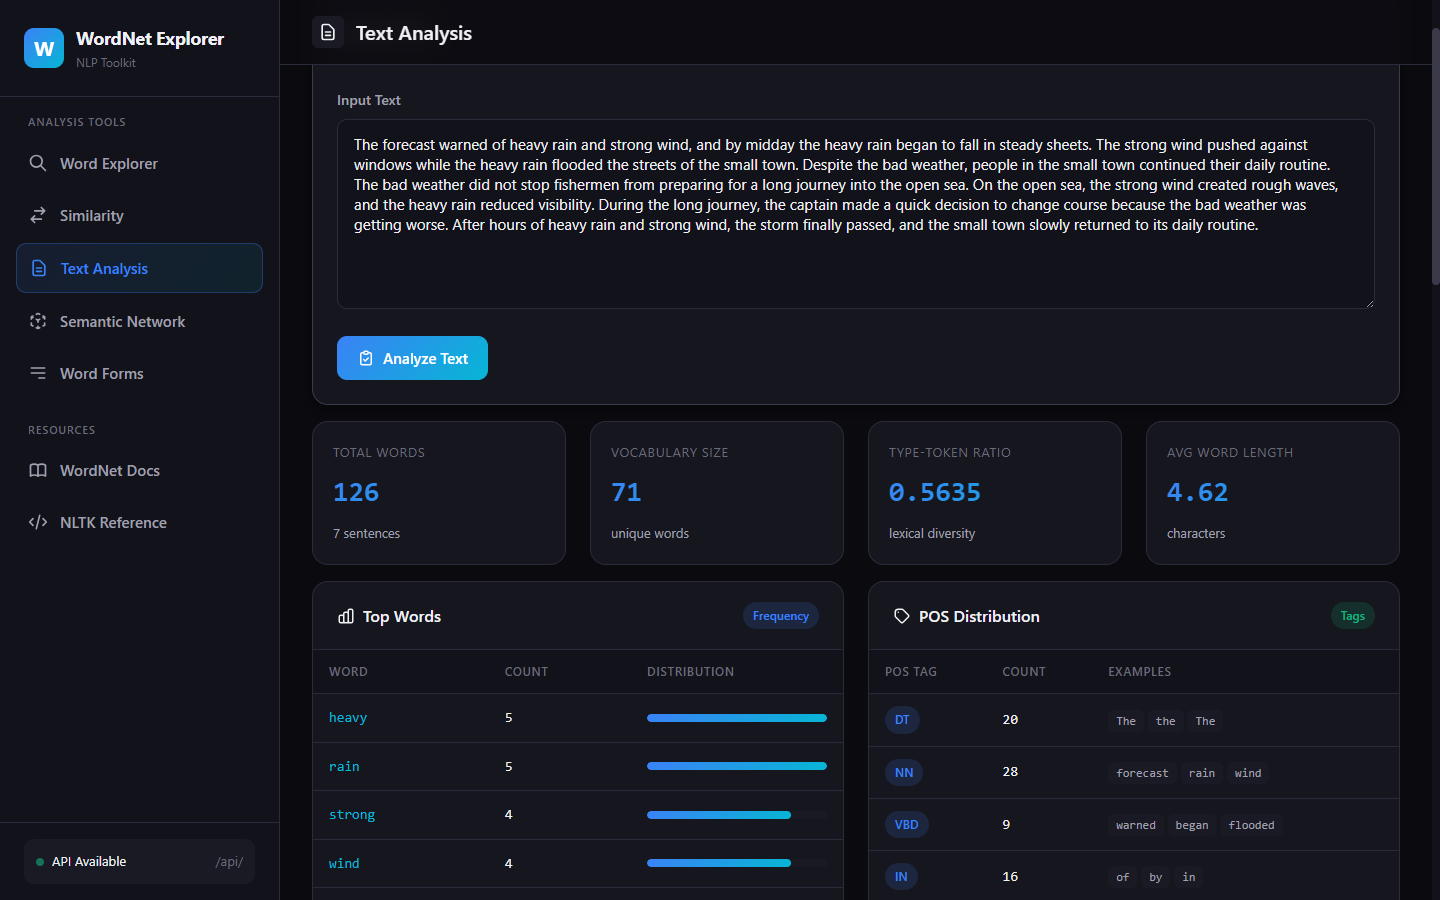Click the Tags badge in POS Distribution
The height and width of the screenshot is (900, 1440).
1352,616
